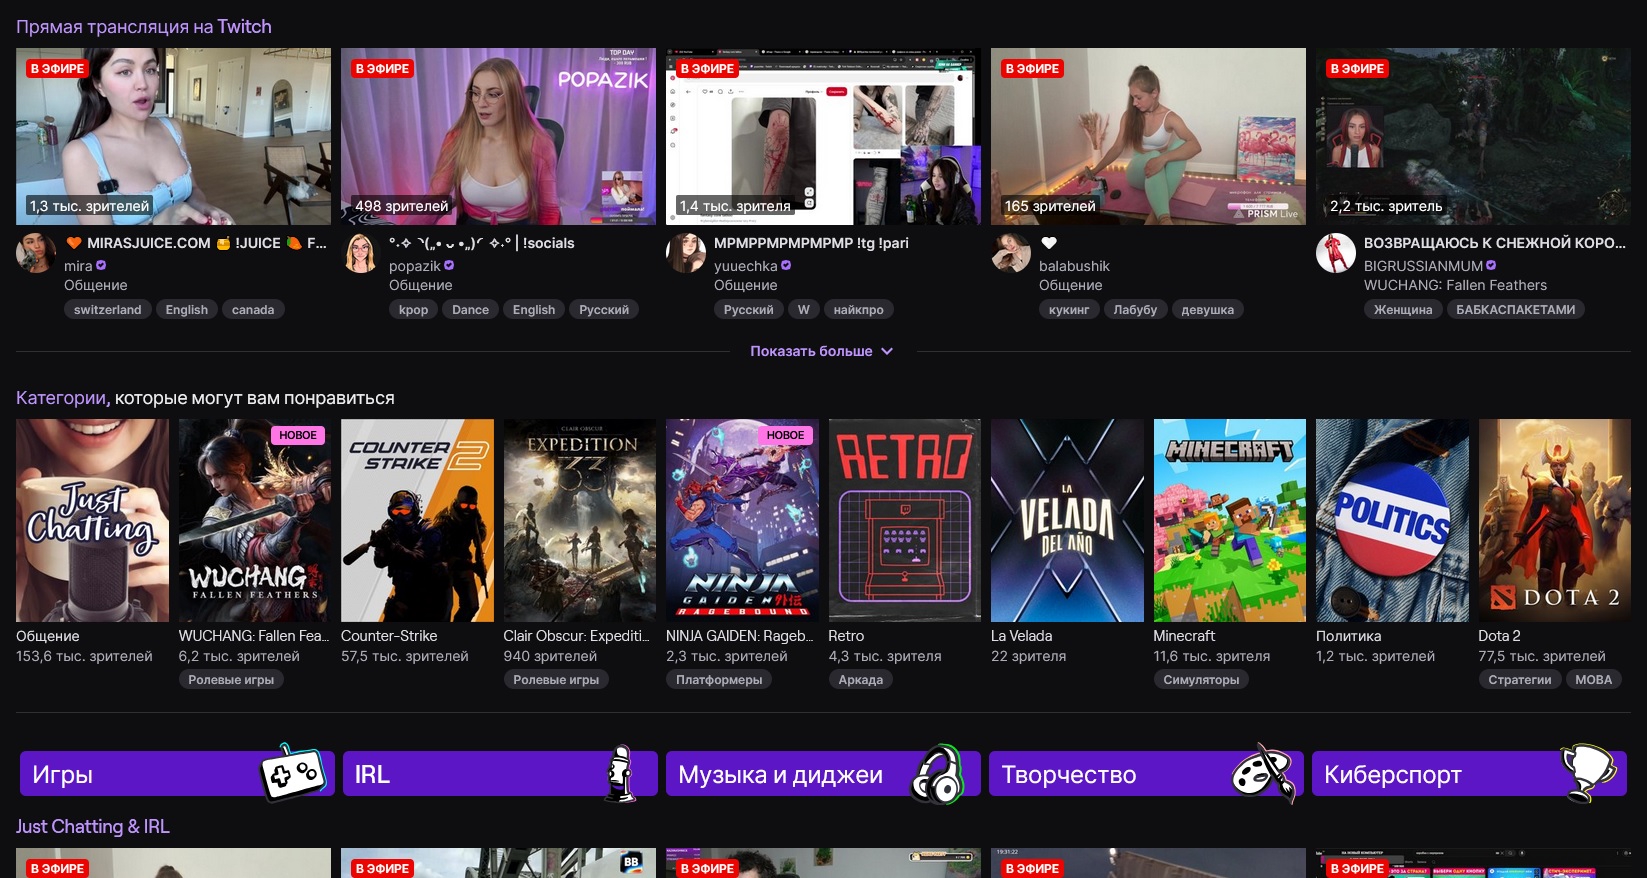Click the verified badge next to BIGRUSSIANMUM
This screenshot has width=1647, height=878.
[1491, 266]
